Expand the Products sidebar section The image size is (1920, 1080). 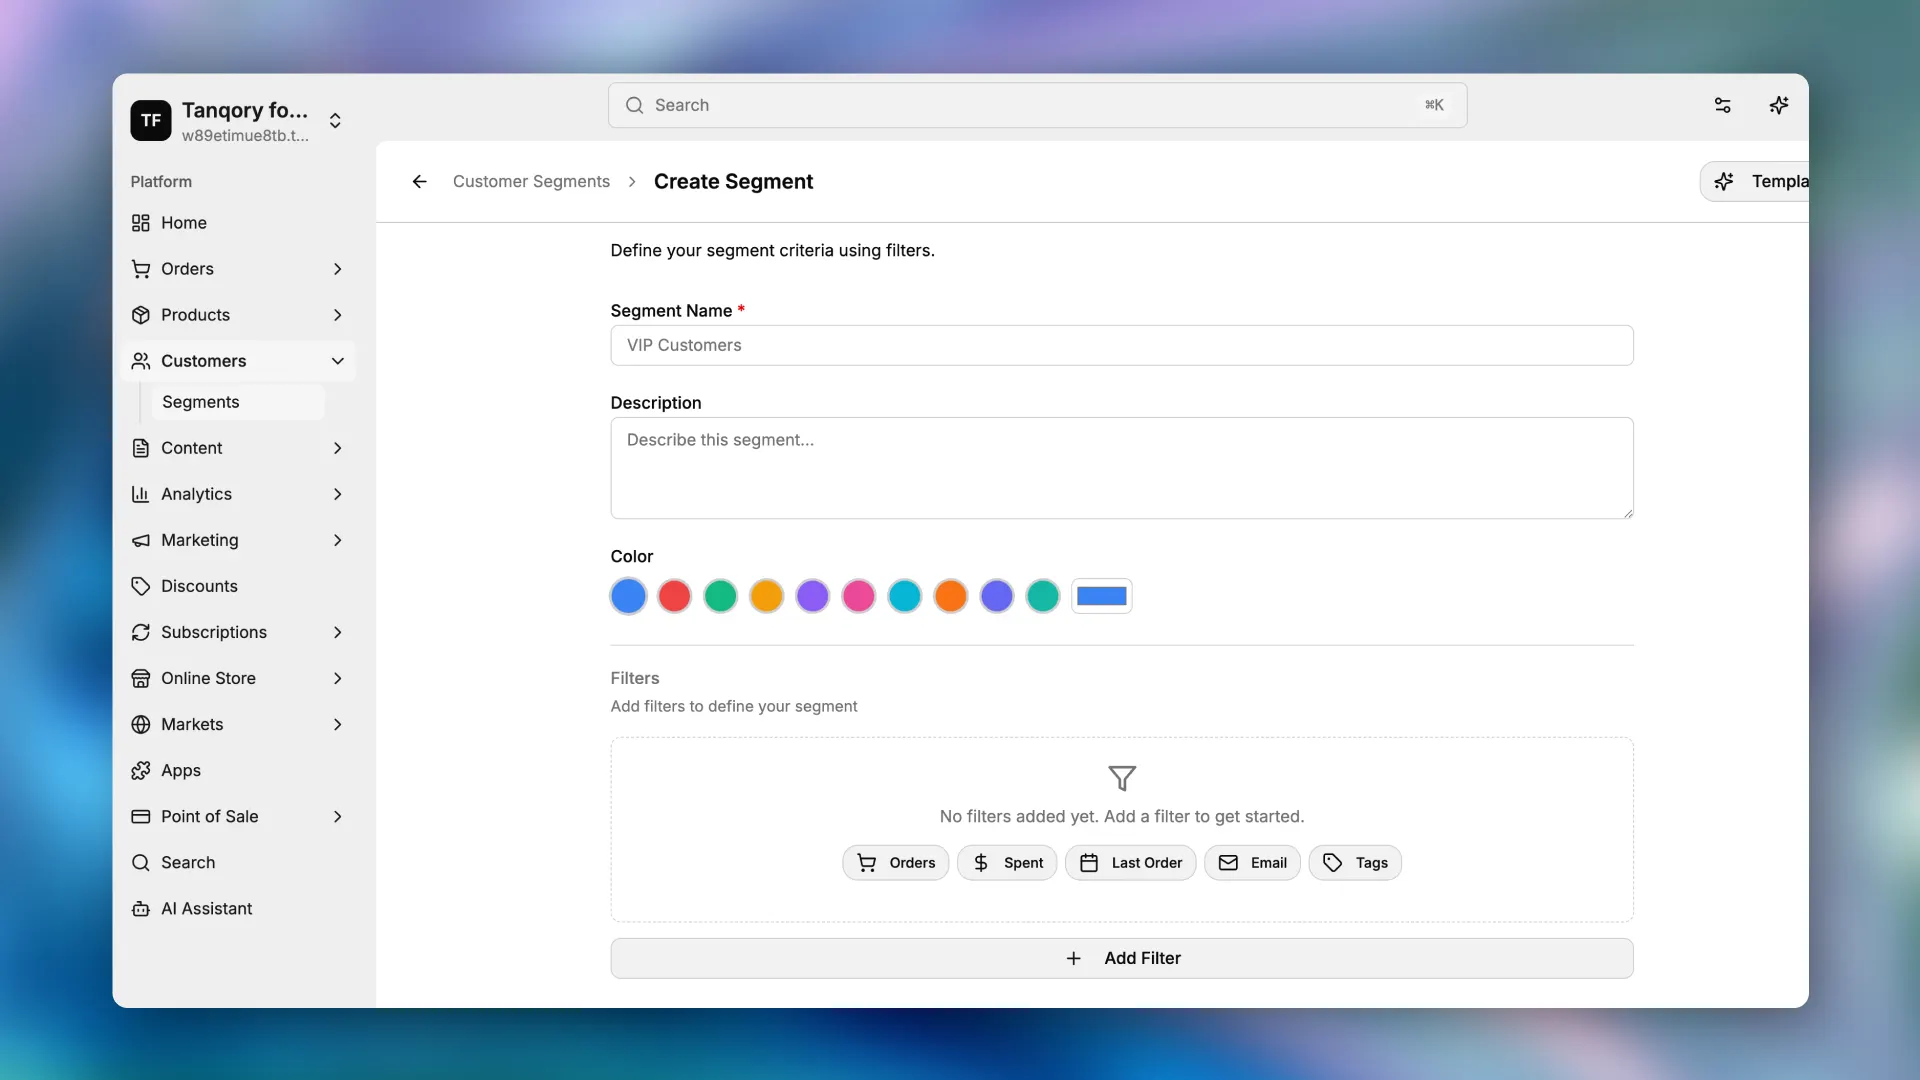(337, 315)
